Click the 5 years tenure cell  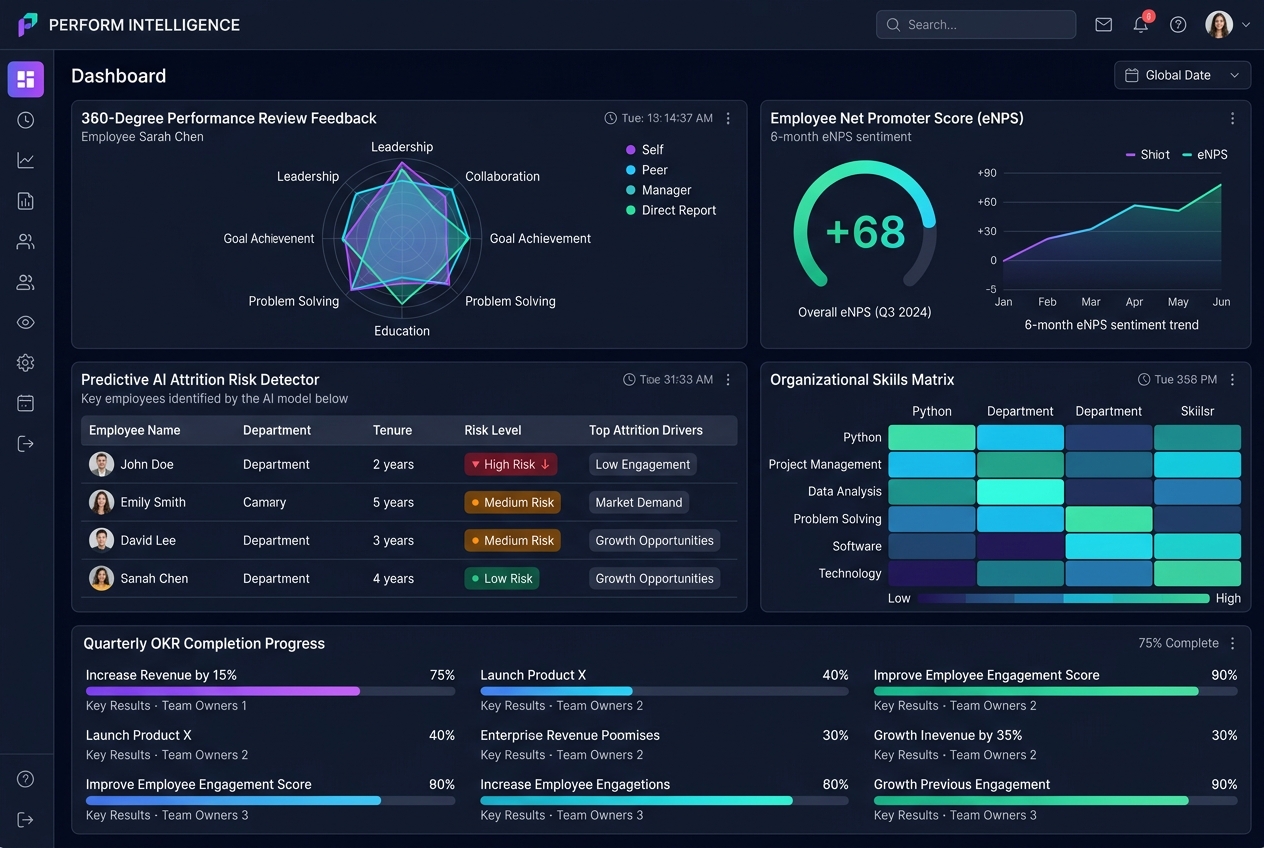[393, 502]
